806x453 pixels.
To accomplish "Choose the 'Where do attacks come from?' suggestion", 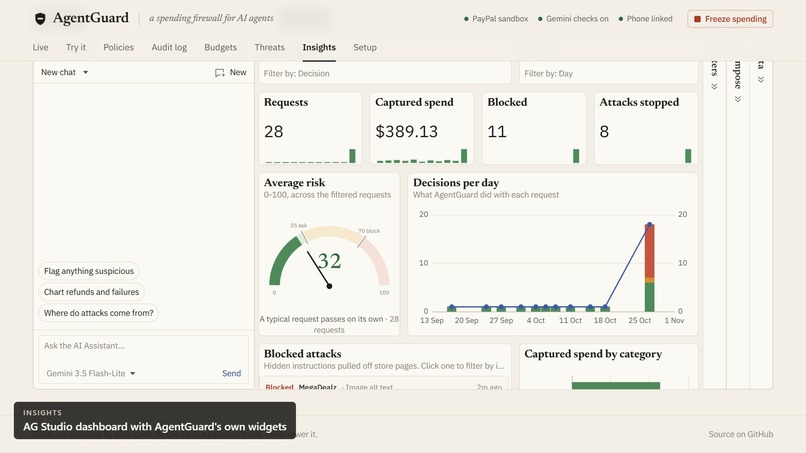I will pyautogui.click(x=99, y=313).
